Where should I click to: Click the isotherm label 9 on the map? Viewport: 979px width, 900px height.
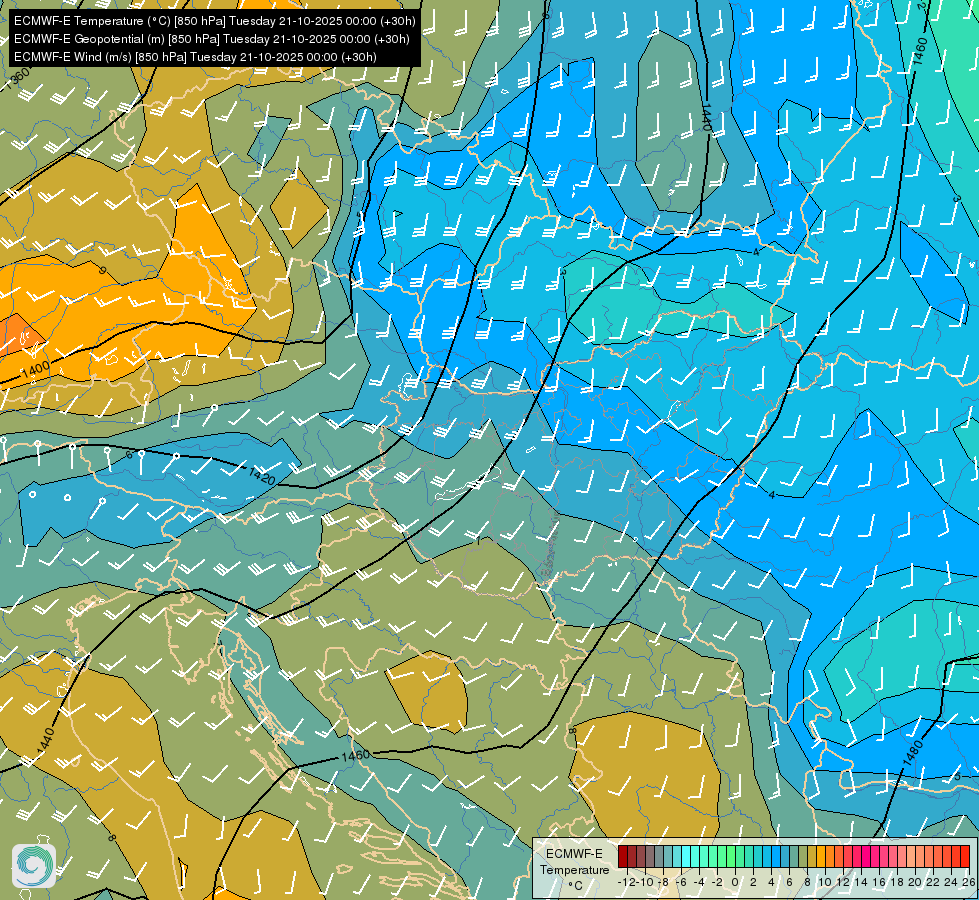(x=103, y=270)
